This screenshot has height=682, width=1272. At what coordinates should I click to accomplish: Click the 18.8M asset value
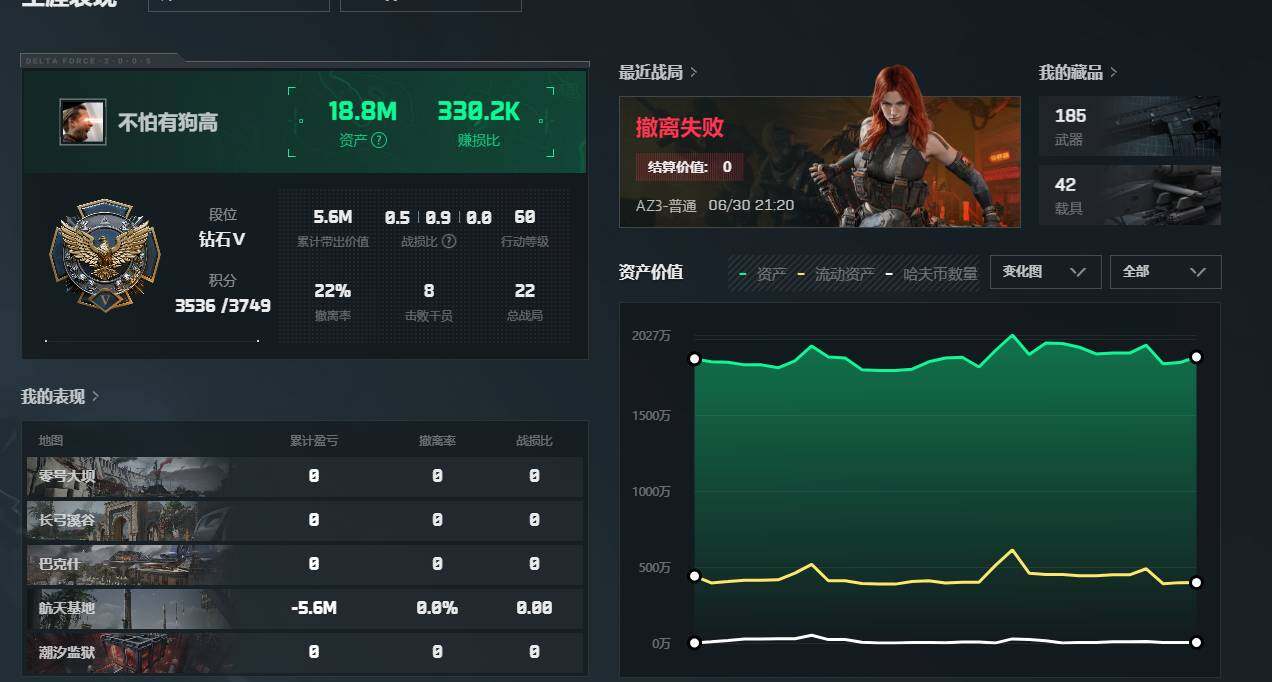coord(363,111)
